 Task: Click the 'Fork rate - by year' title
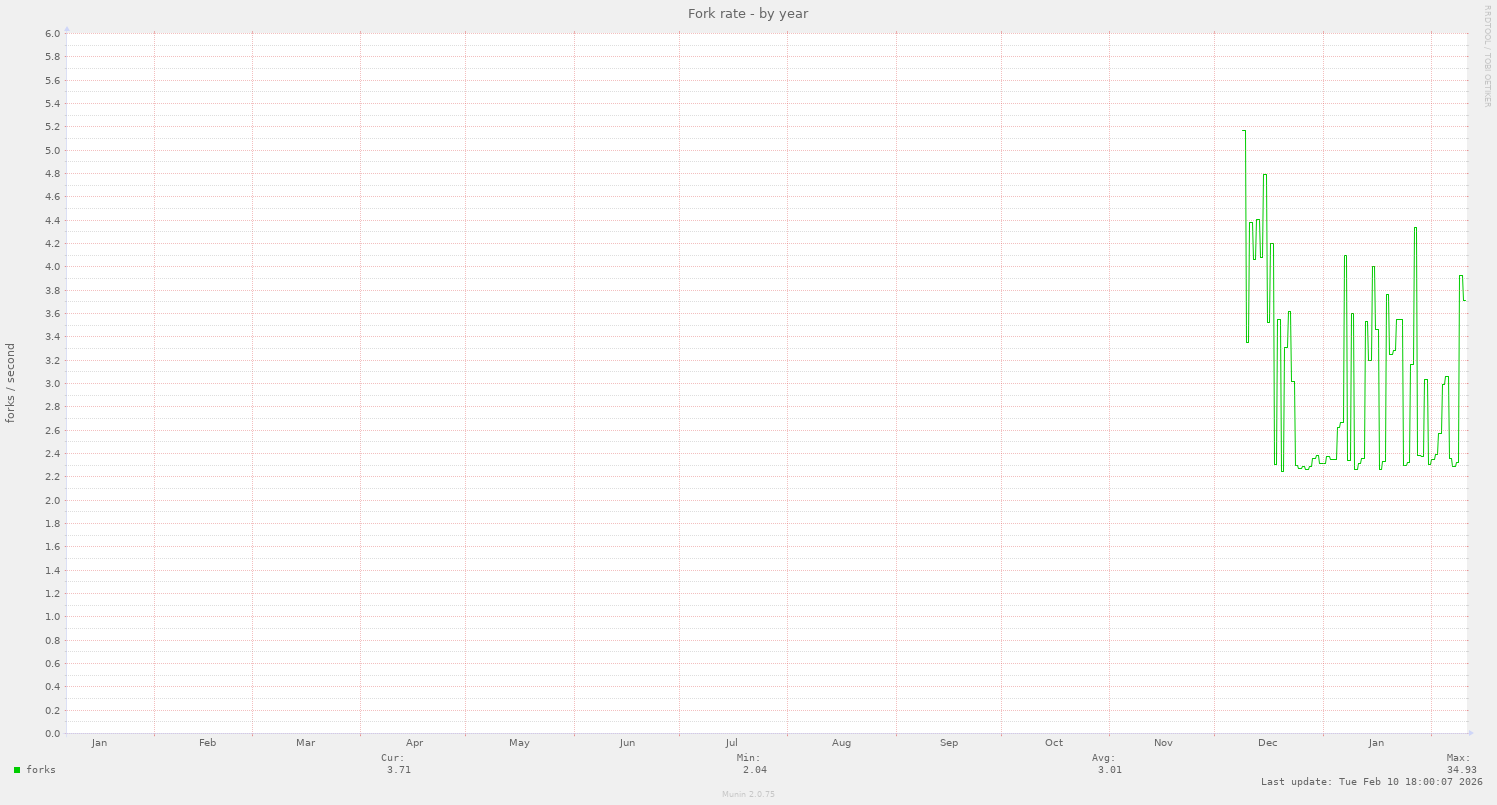click(748, 13)
